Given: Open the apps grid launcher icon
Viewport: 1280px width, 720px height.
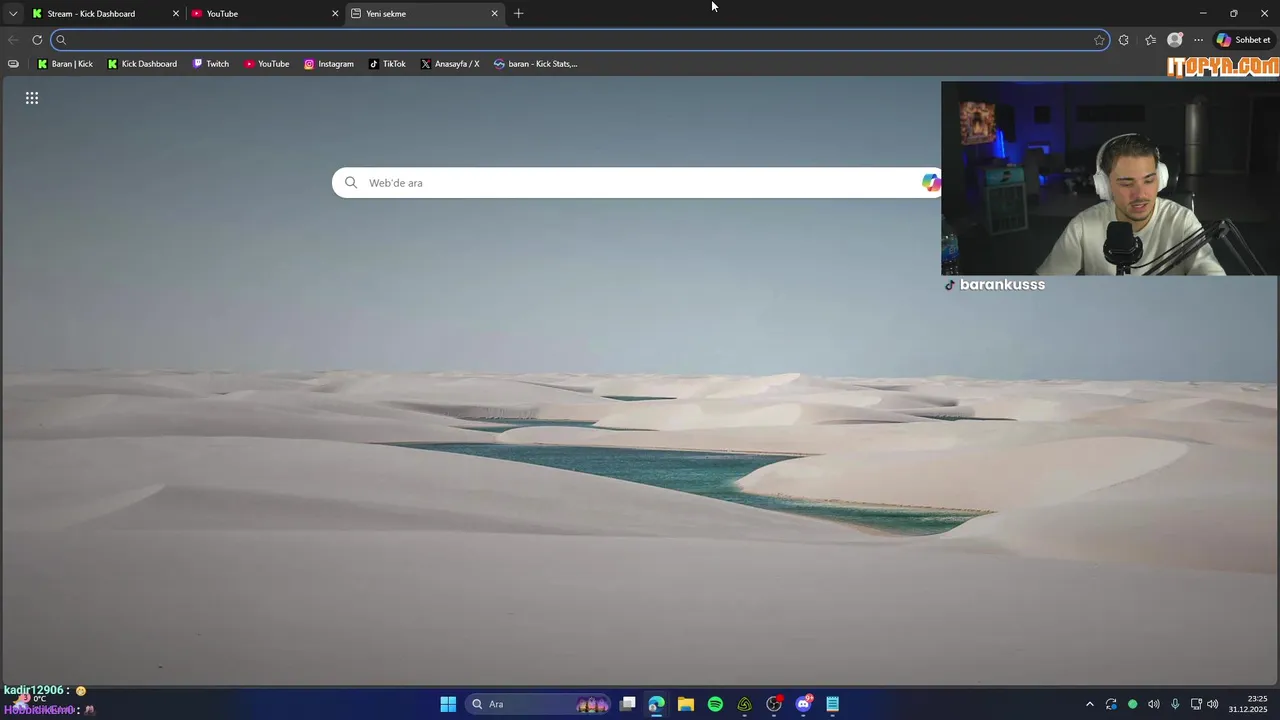Looking at the screenshot, I should [x=32, y=98].
